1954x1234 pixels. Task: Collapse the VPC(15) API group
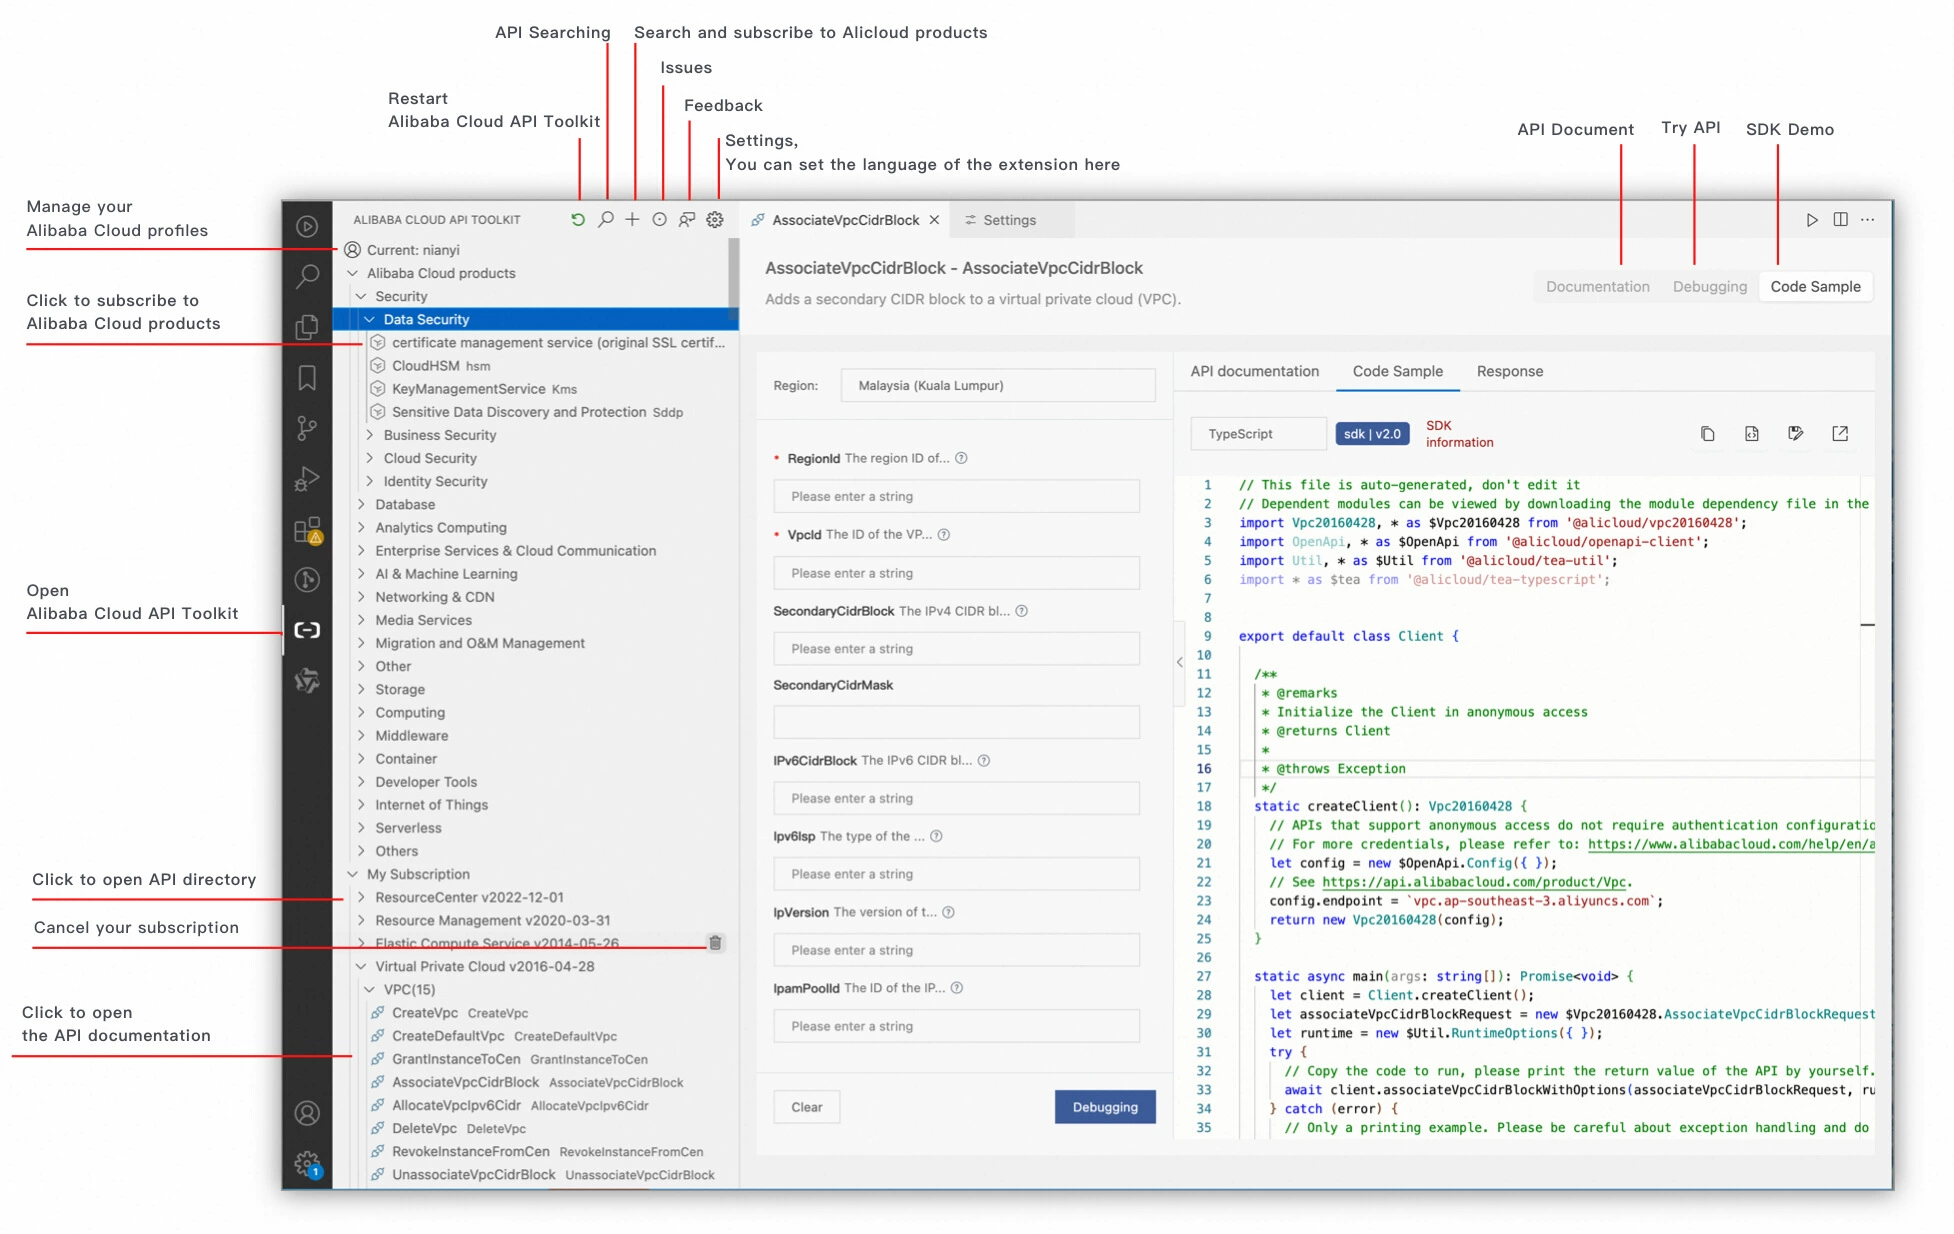coord(370,990)
